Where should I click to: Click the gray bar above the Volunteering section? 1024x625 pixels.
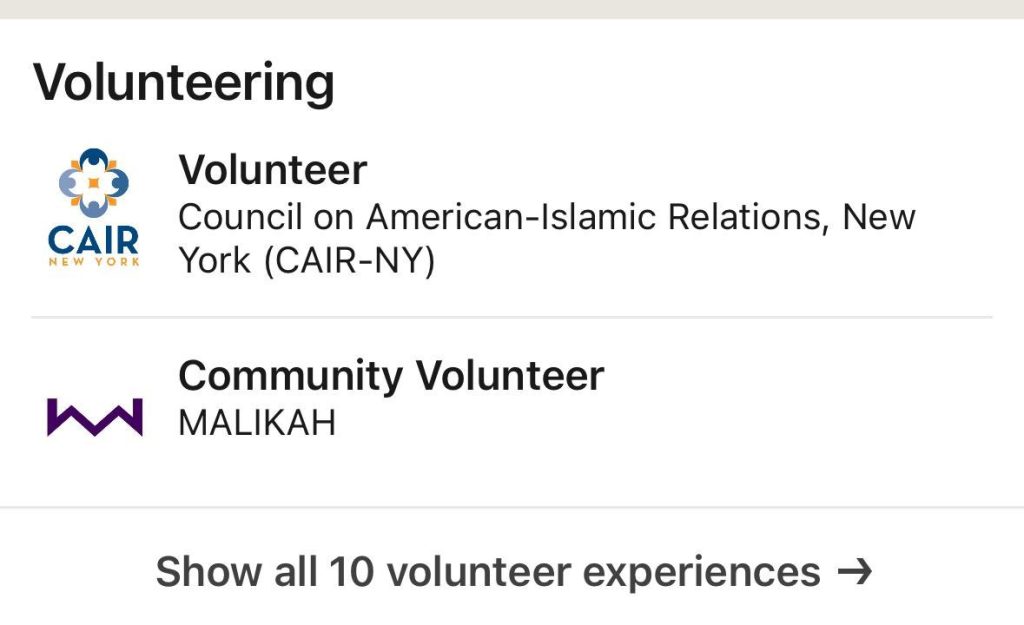(512, 9)
